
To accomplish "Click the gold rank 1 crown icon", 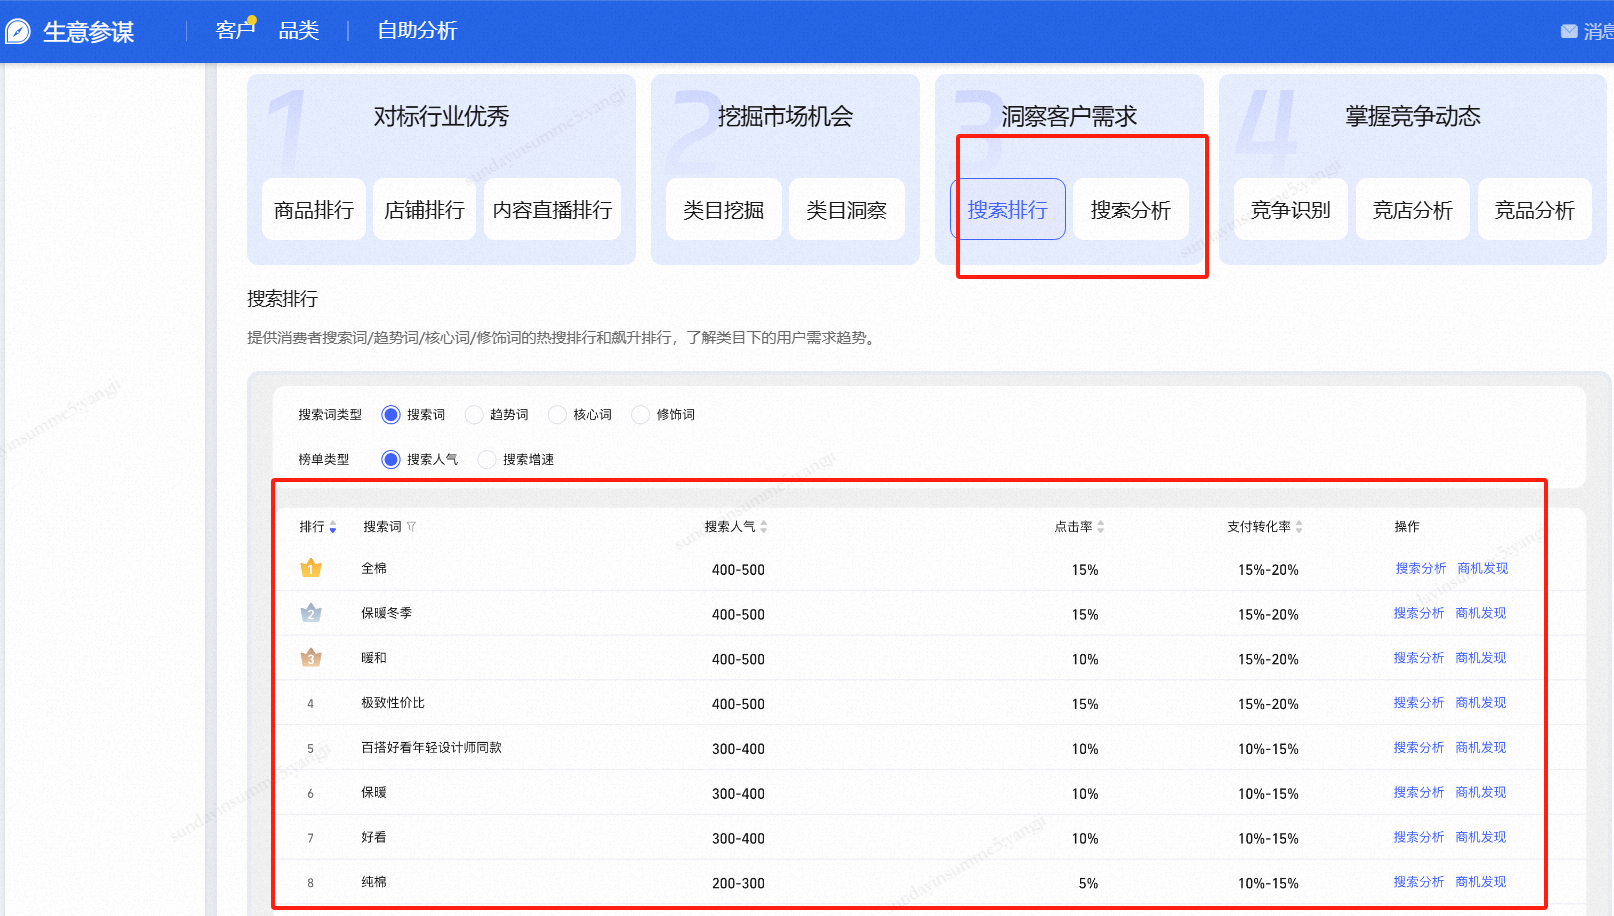I will coord(311,568).
